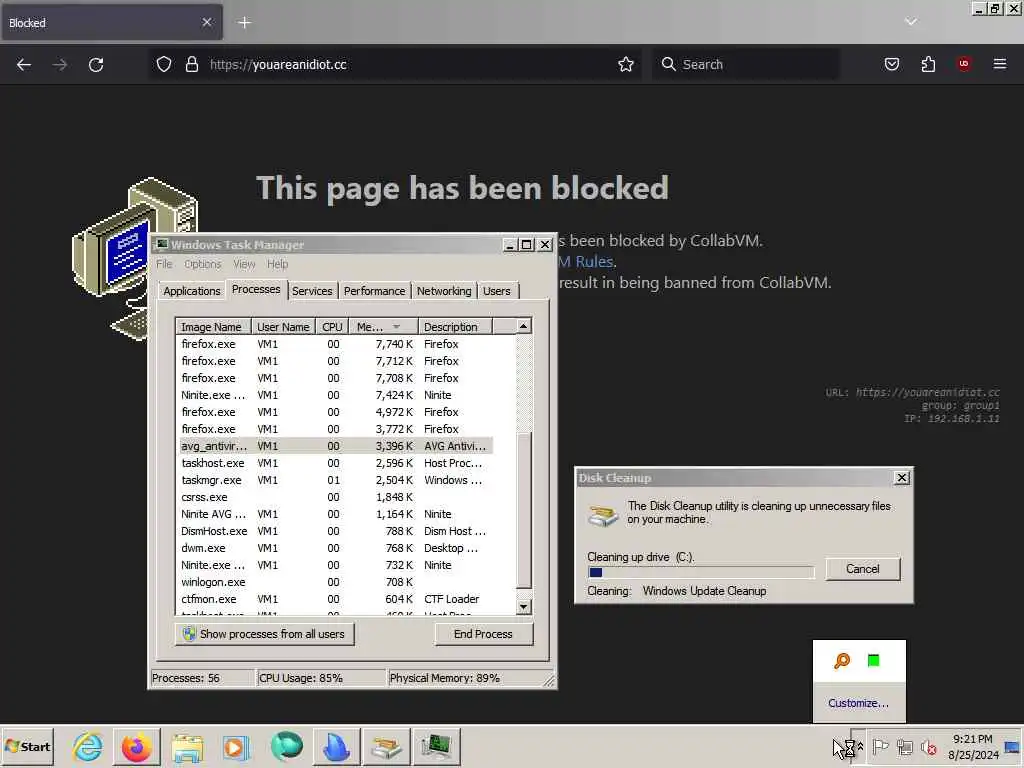
Task: Cancel the Disk Cleanup operation
Action: pos(863,569)
